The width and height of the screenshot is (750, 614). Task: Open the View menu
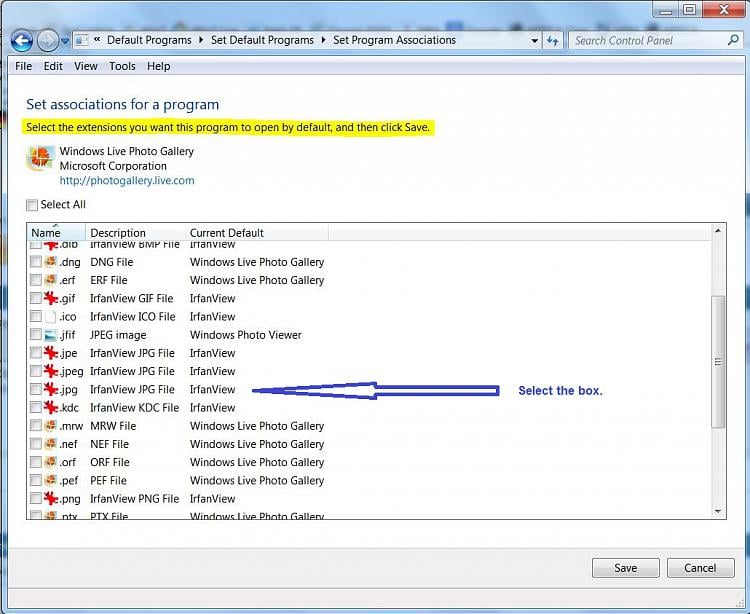click(86, 66)
